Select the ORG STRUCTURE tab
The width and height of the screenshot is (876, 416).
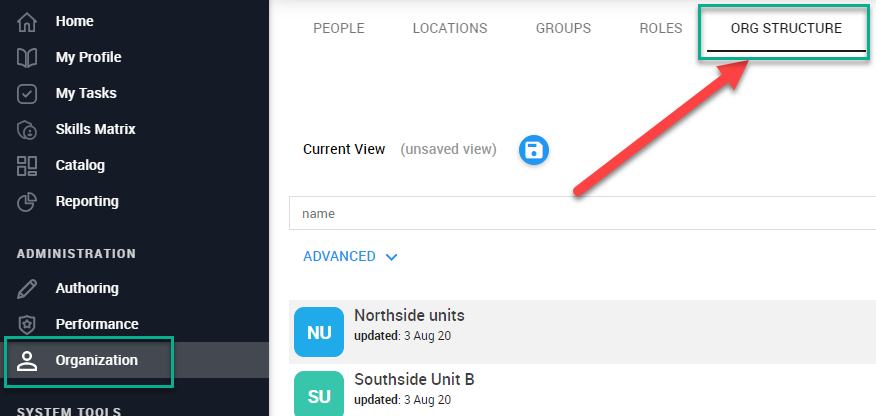(x=786, y=28)
